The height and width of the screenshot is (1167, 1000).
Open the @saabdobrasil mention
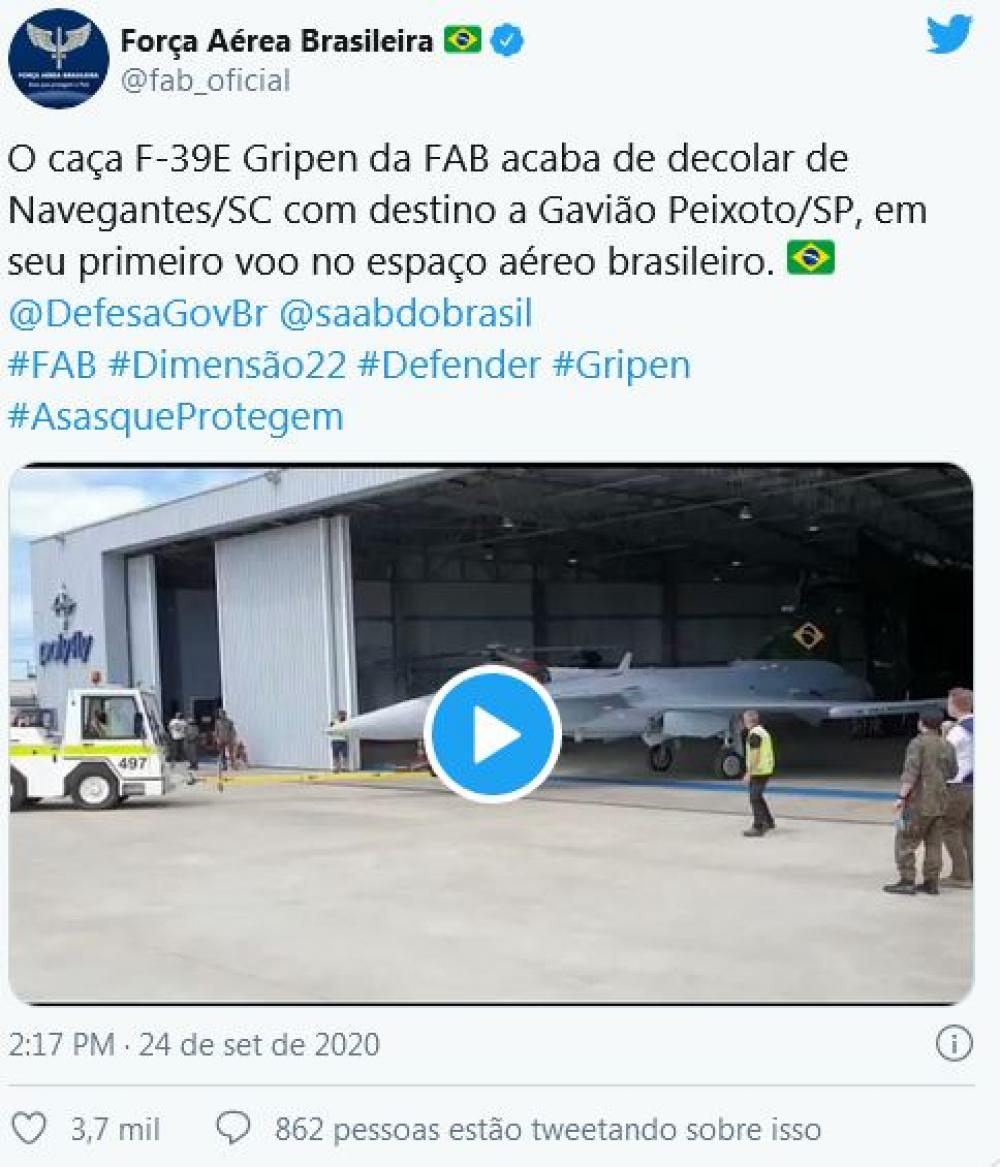tap(406, 313)
